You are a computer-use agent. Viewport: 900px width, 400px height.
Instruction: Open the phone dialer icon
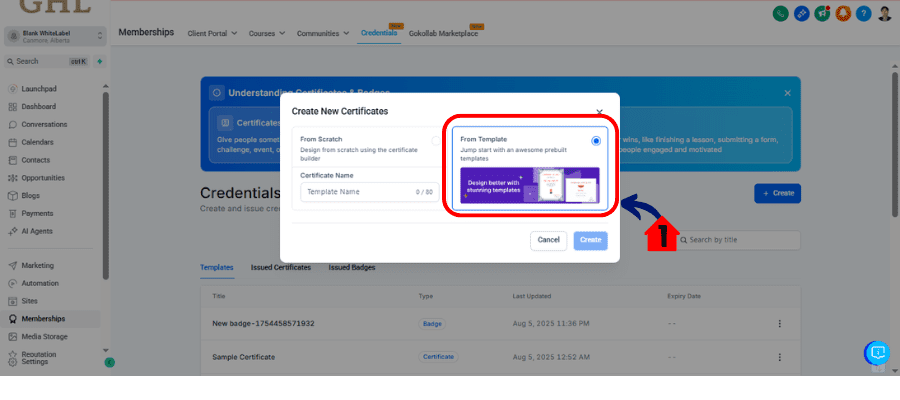(781, 14)
